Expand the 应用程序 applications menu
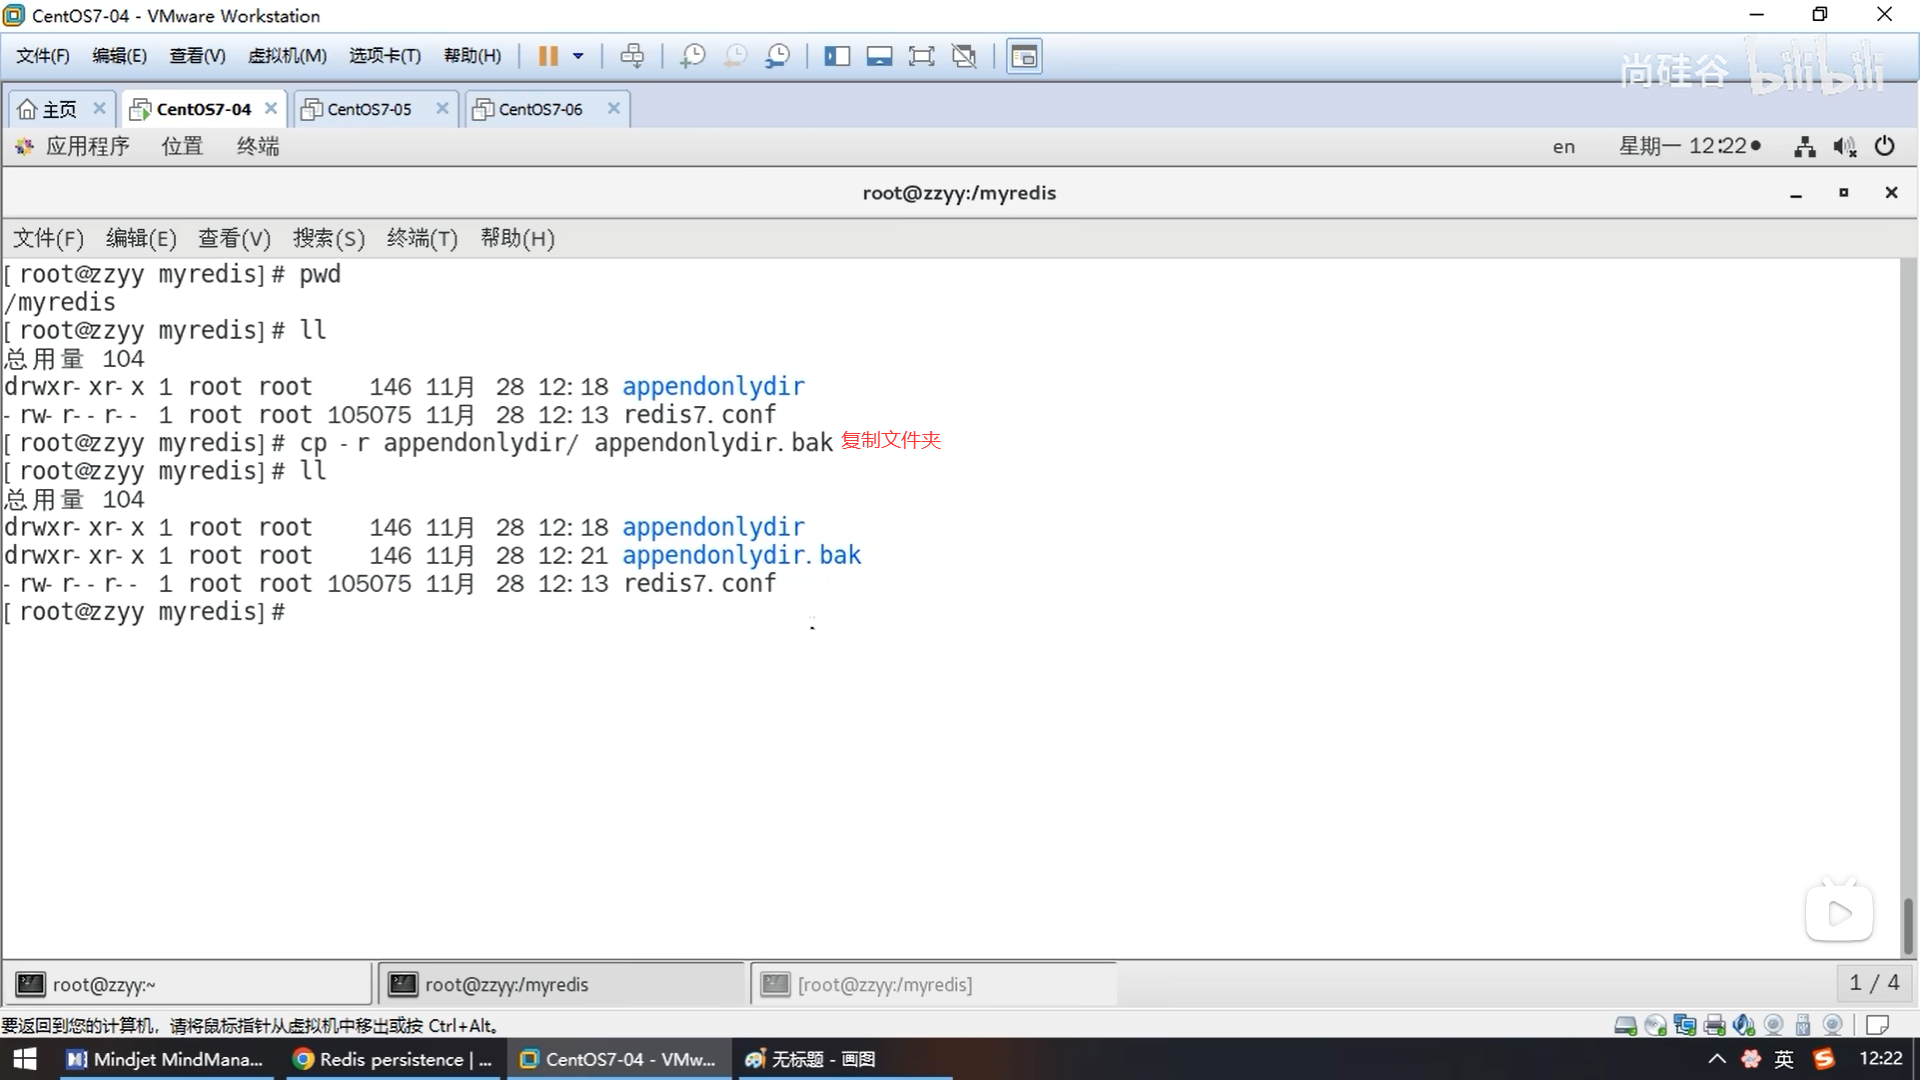 point(87,146)
